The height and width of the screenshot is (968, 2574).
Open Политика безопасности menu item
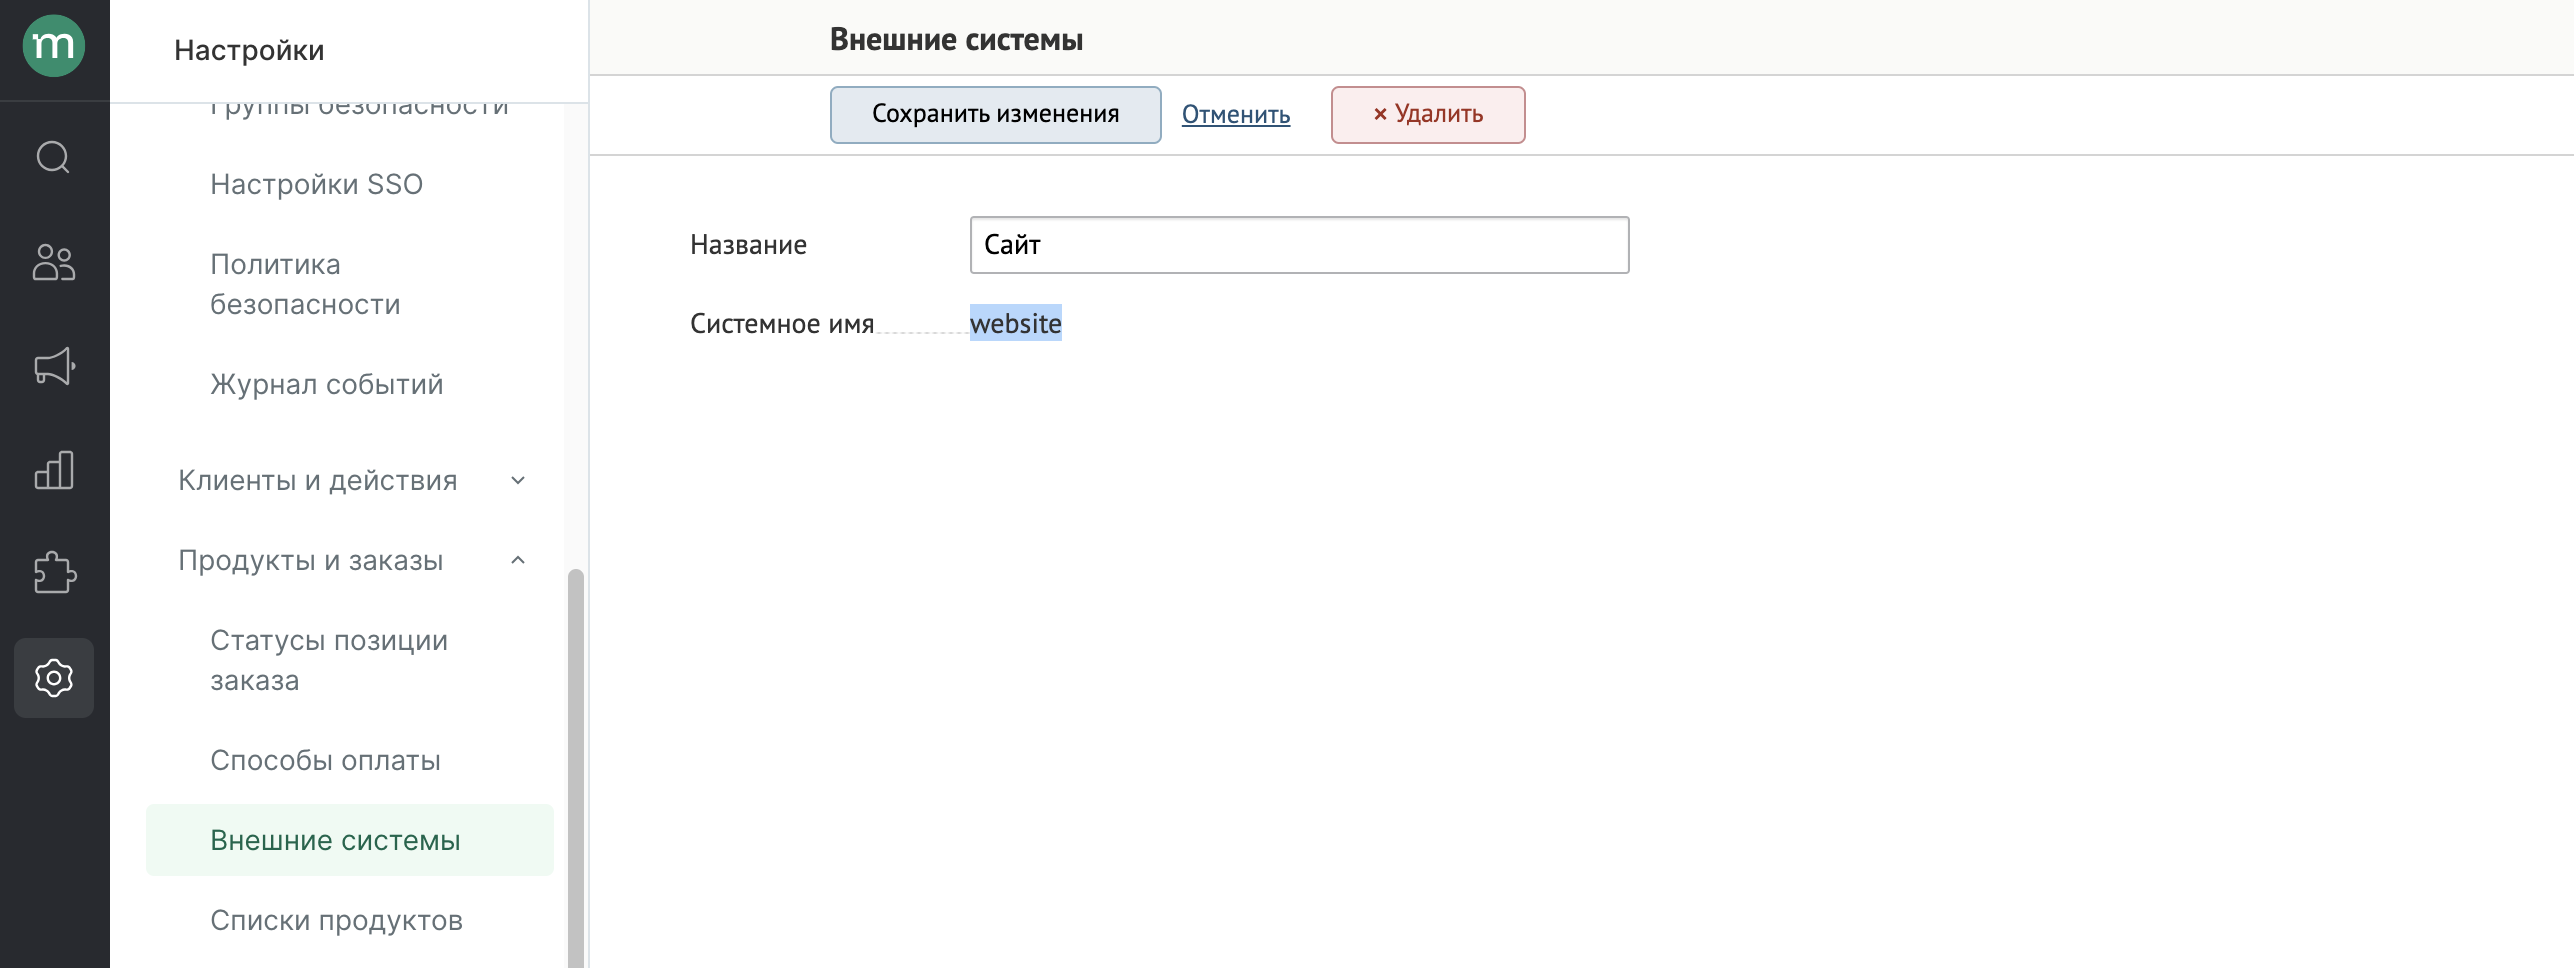[x=305, y=285]
